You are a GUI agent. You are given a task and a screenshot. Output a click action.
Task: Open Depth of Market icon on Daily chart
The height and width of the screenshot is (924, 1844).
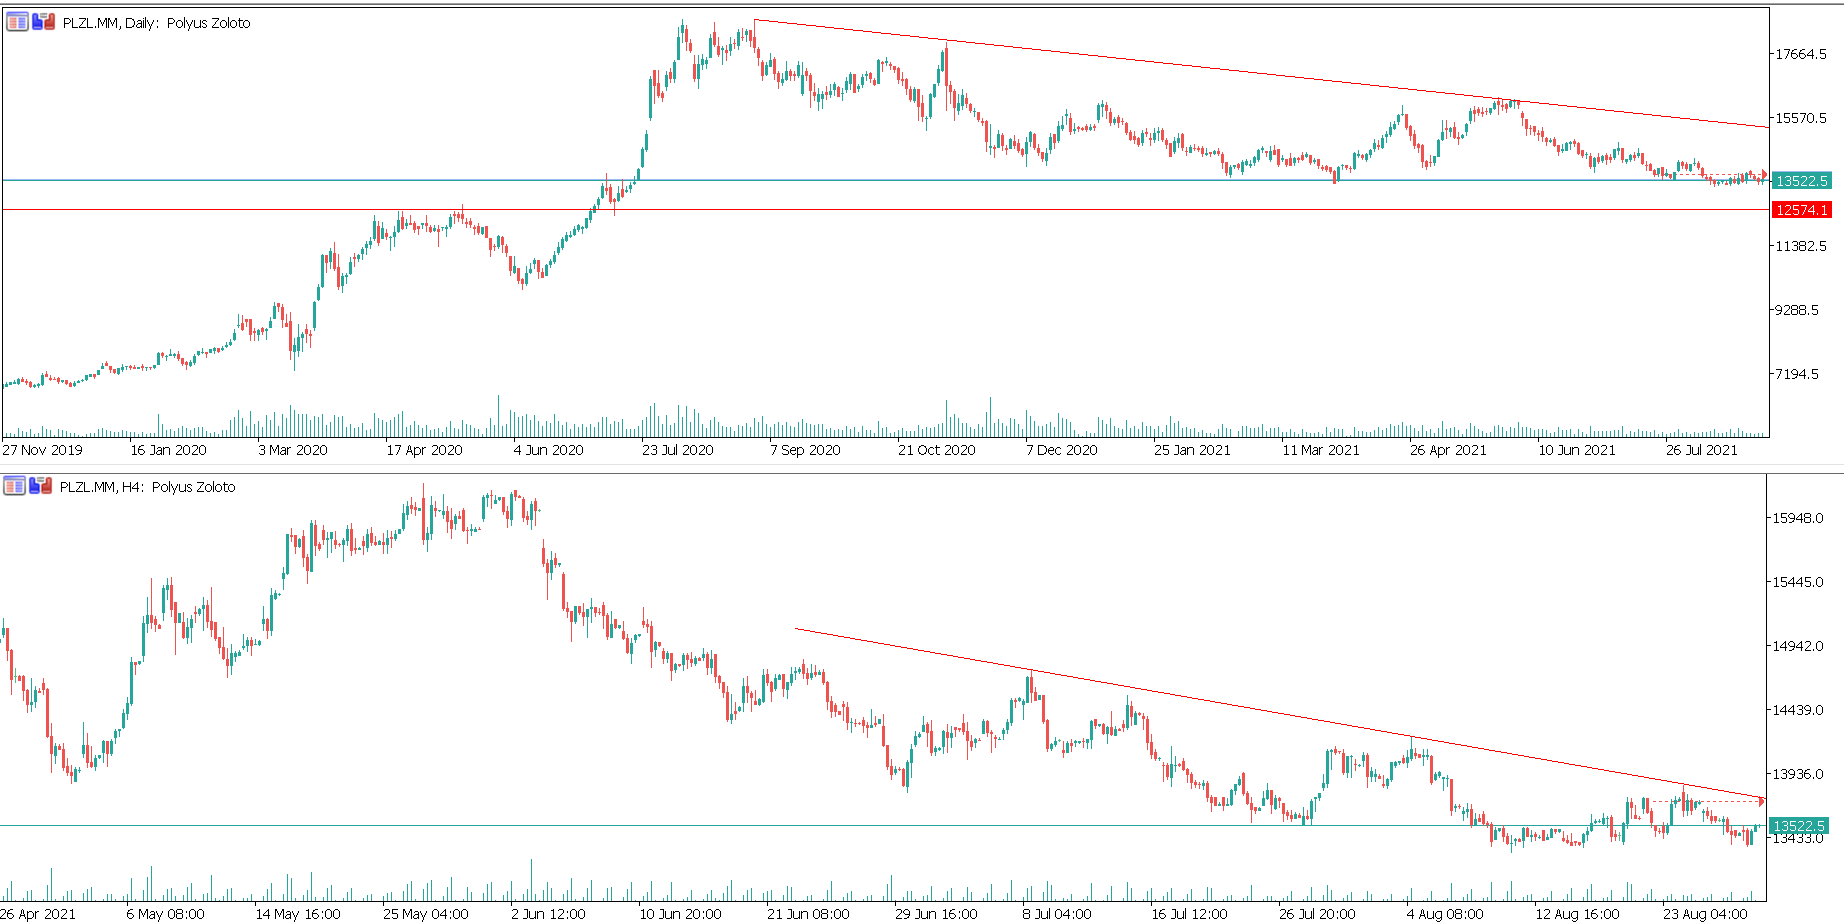pyautogui.click(x=17, y=22)
